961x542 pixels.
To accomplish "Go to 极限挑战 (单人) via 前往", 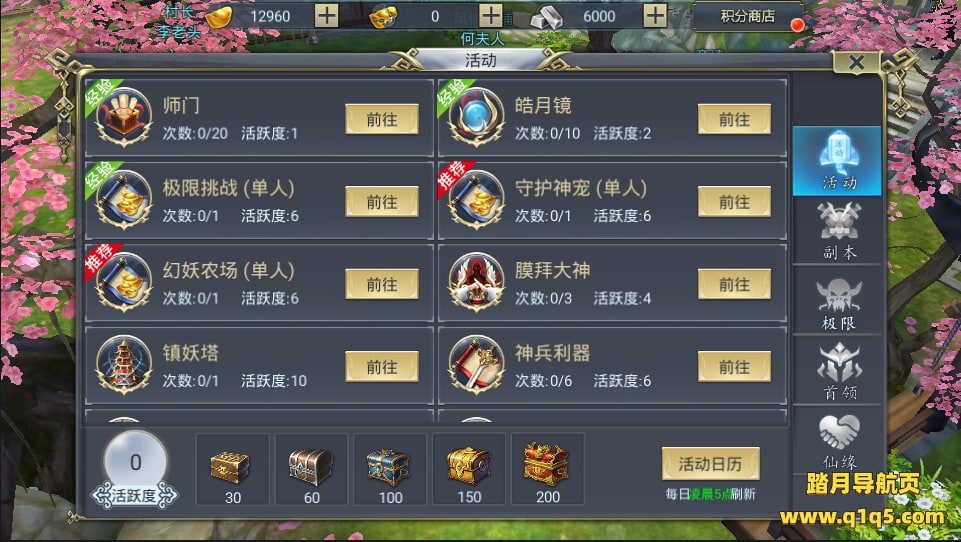I will tap(382, 202).
